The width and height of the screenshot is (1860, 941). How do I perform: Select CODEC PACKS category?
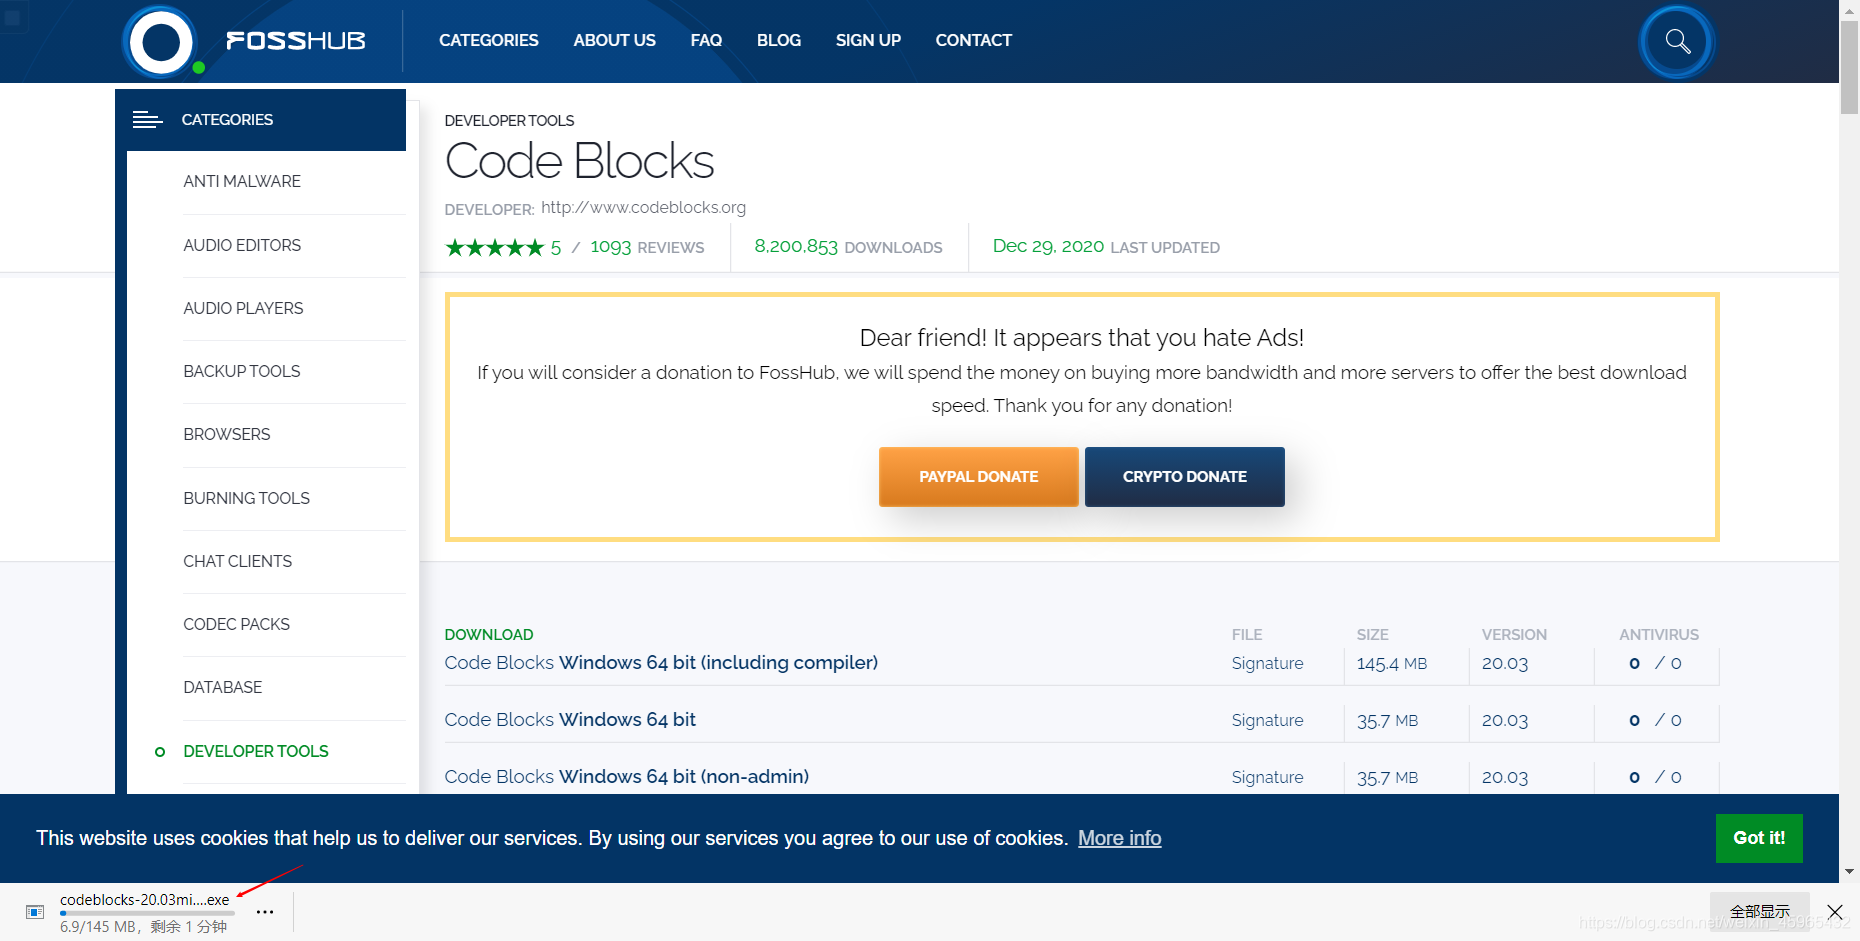236,624
